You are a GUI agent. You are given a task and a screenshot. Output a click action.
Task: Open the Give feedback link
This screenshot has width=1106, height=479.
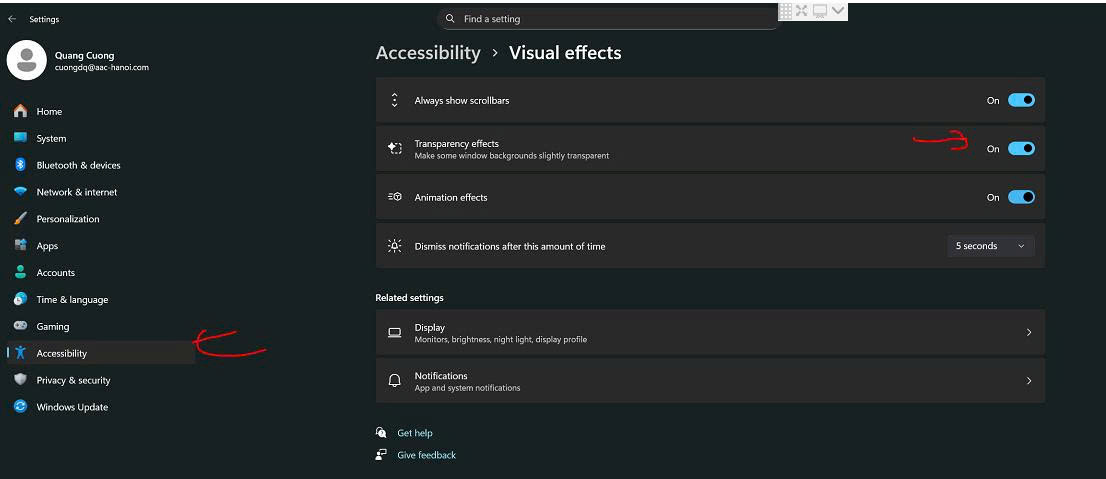[426, 455]
